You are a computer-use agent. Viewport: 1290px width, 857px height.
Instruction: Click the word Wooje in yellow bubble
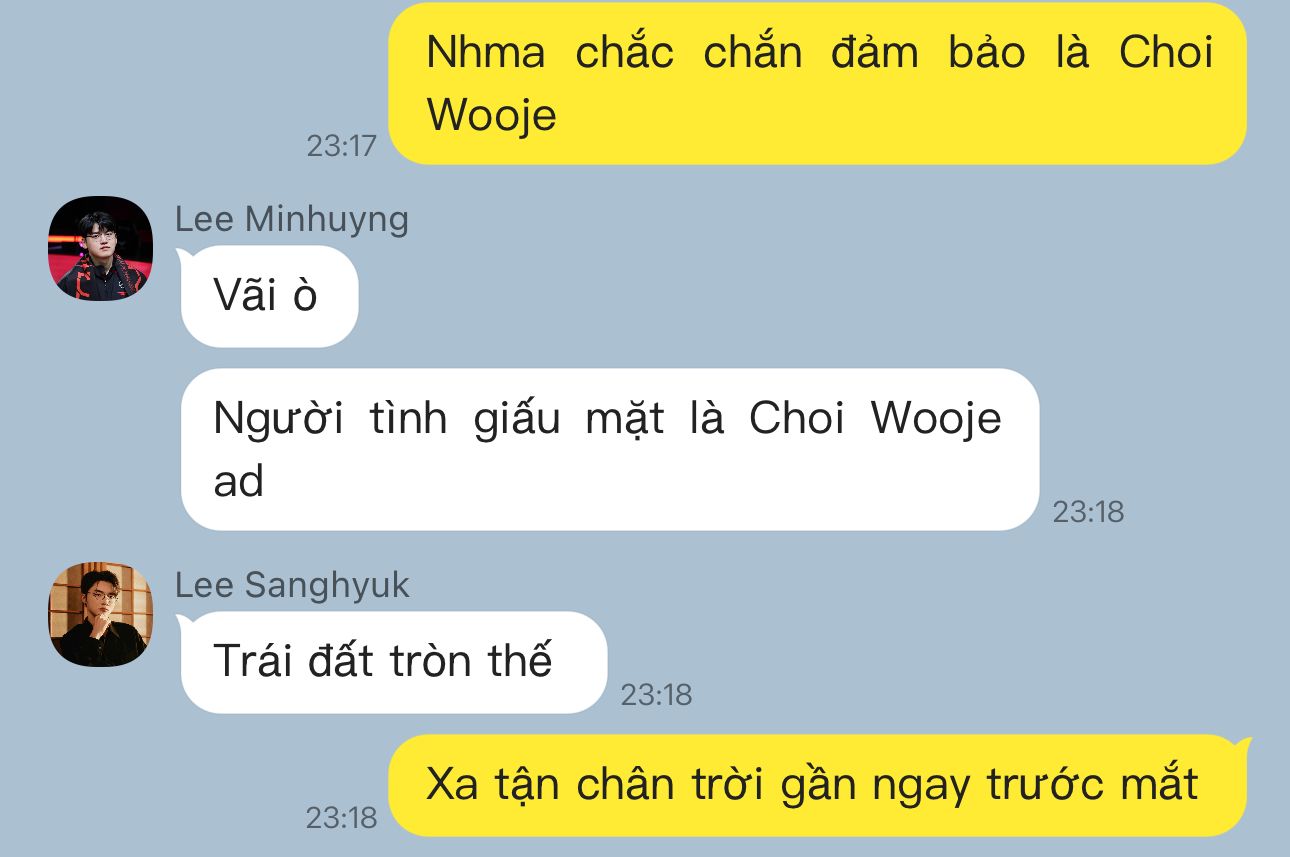click(491, 115)
